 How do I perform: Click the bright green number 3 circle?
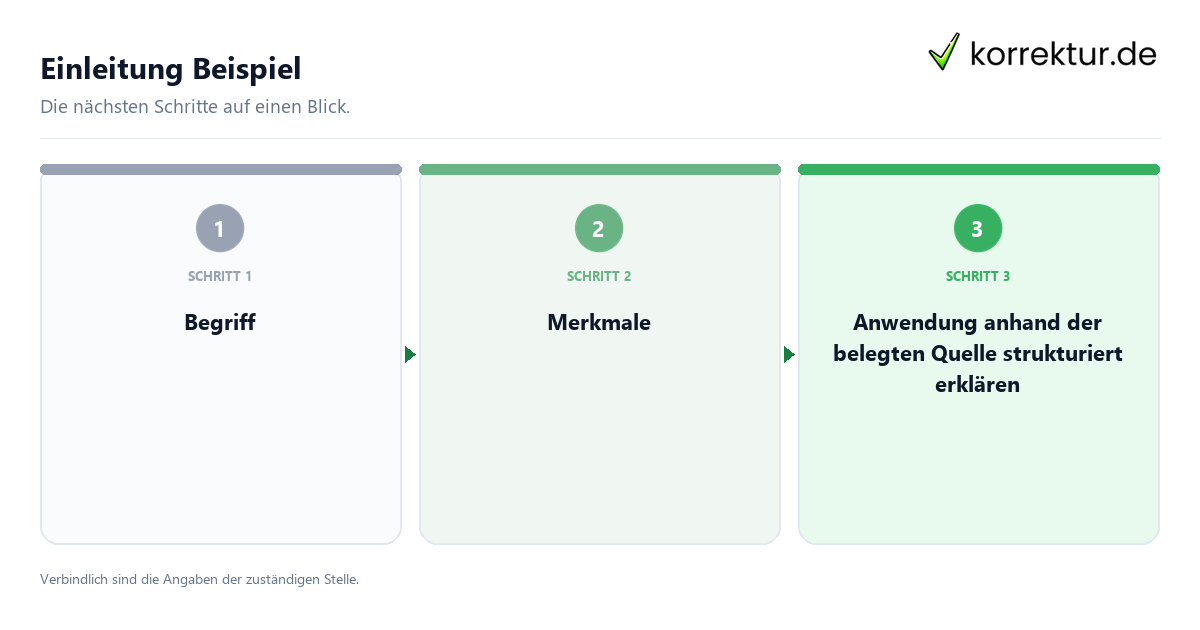coord(978,229)
